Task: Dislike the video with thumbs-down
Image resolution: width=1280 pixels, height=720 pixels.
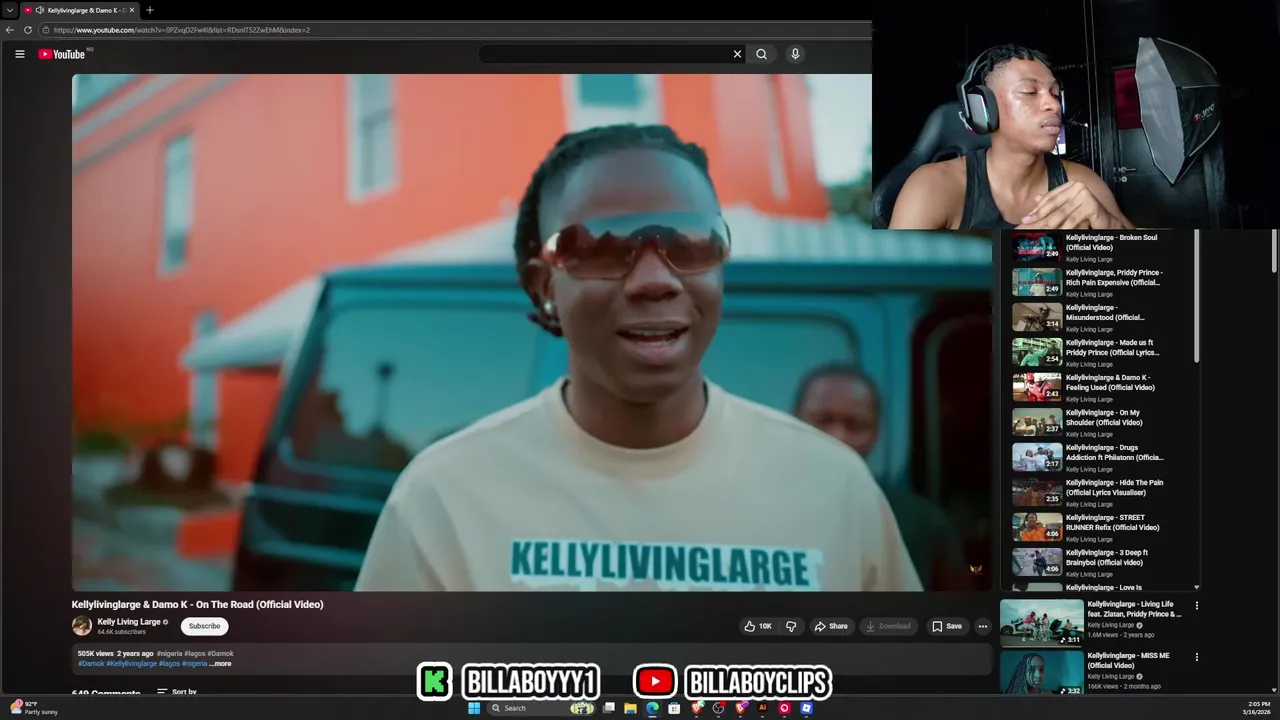Action: pos(791,626)
